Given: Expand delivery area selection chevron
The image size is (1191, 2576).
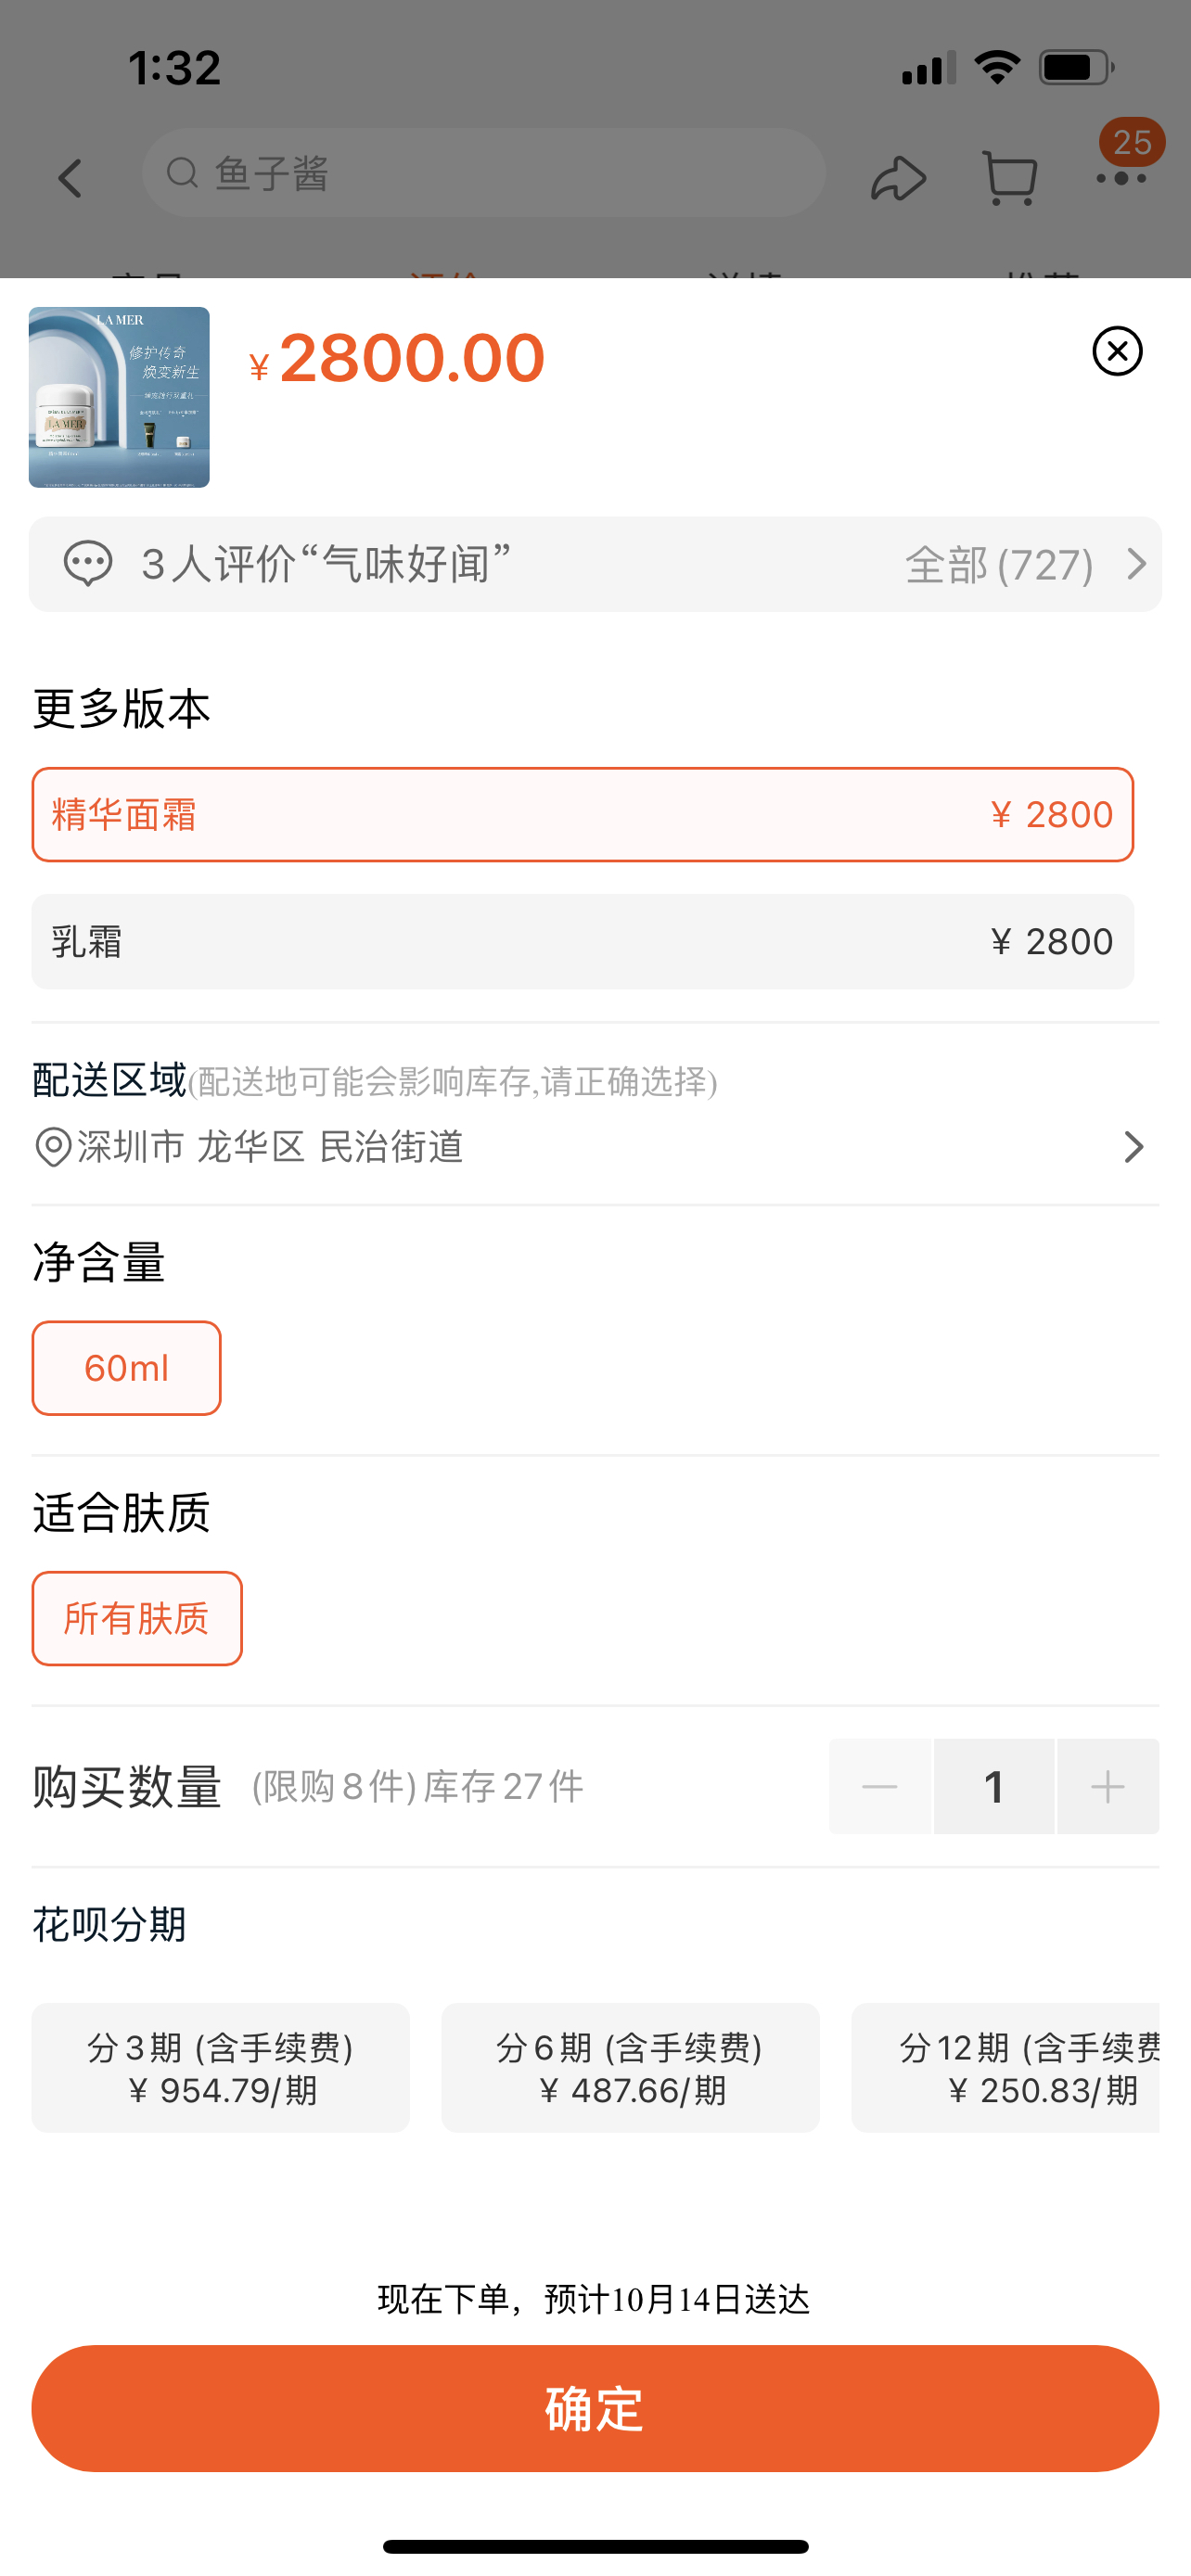Looking at the screenshot, I should (x=1132, y=1147).
